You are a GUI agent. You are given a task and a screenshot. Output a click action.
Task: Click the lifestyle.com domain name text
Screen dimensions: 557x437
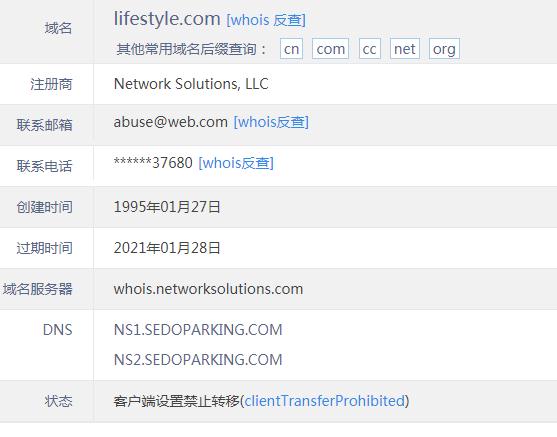167,18
